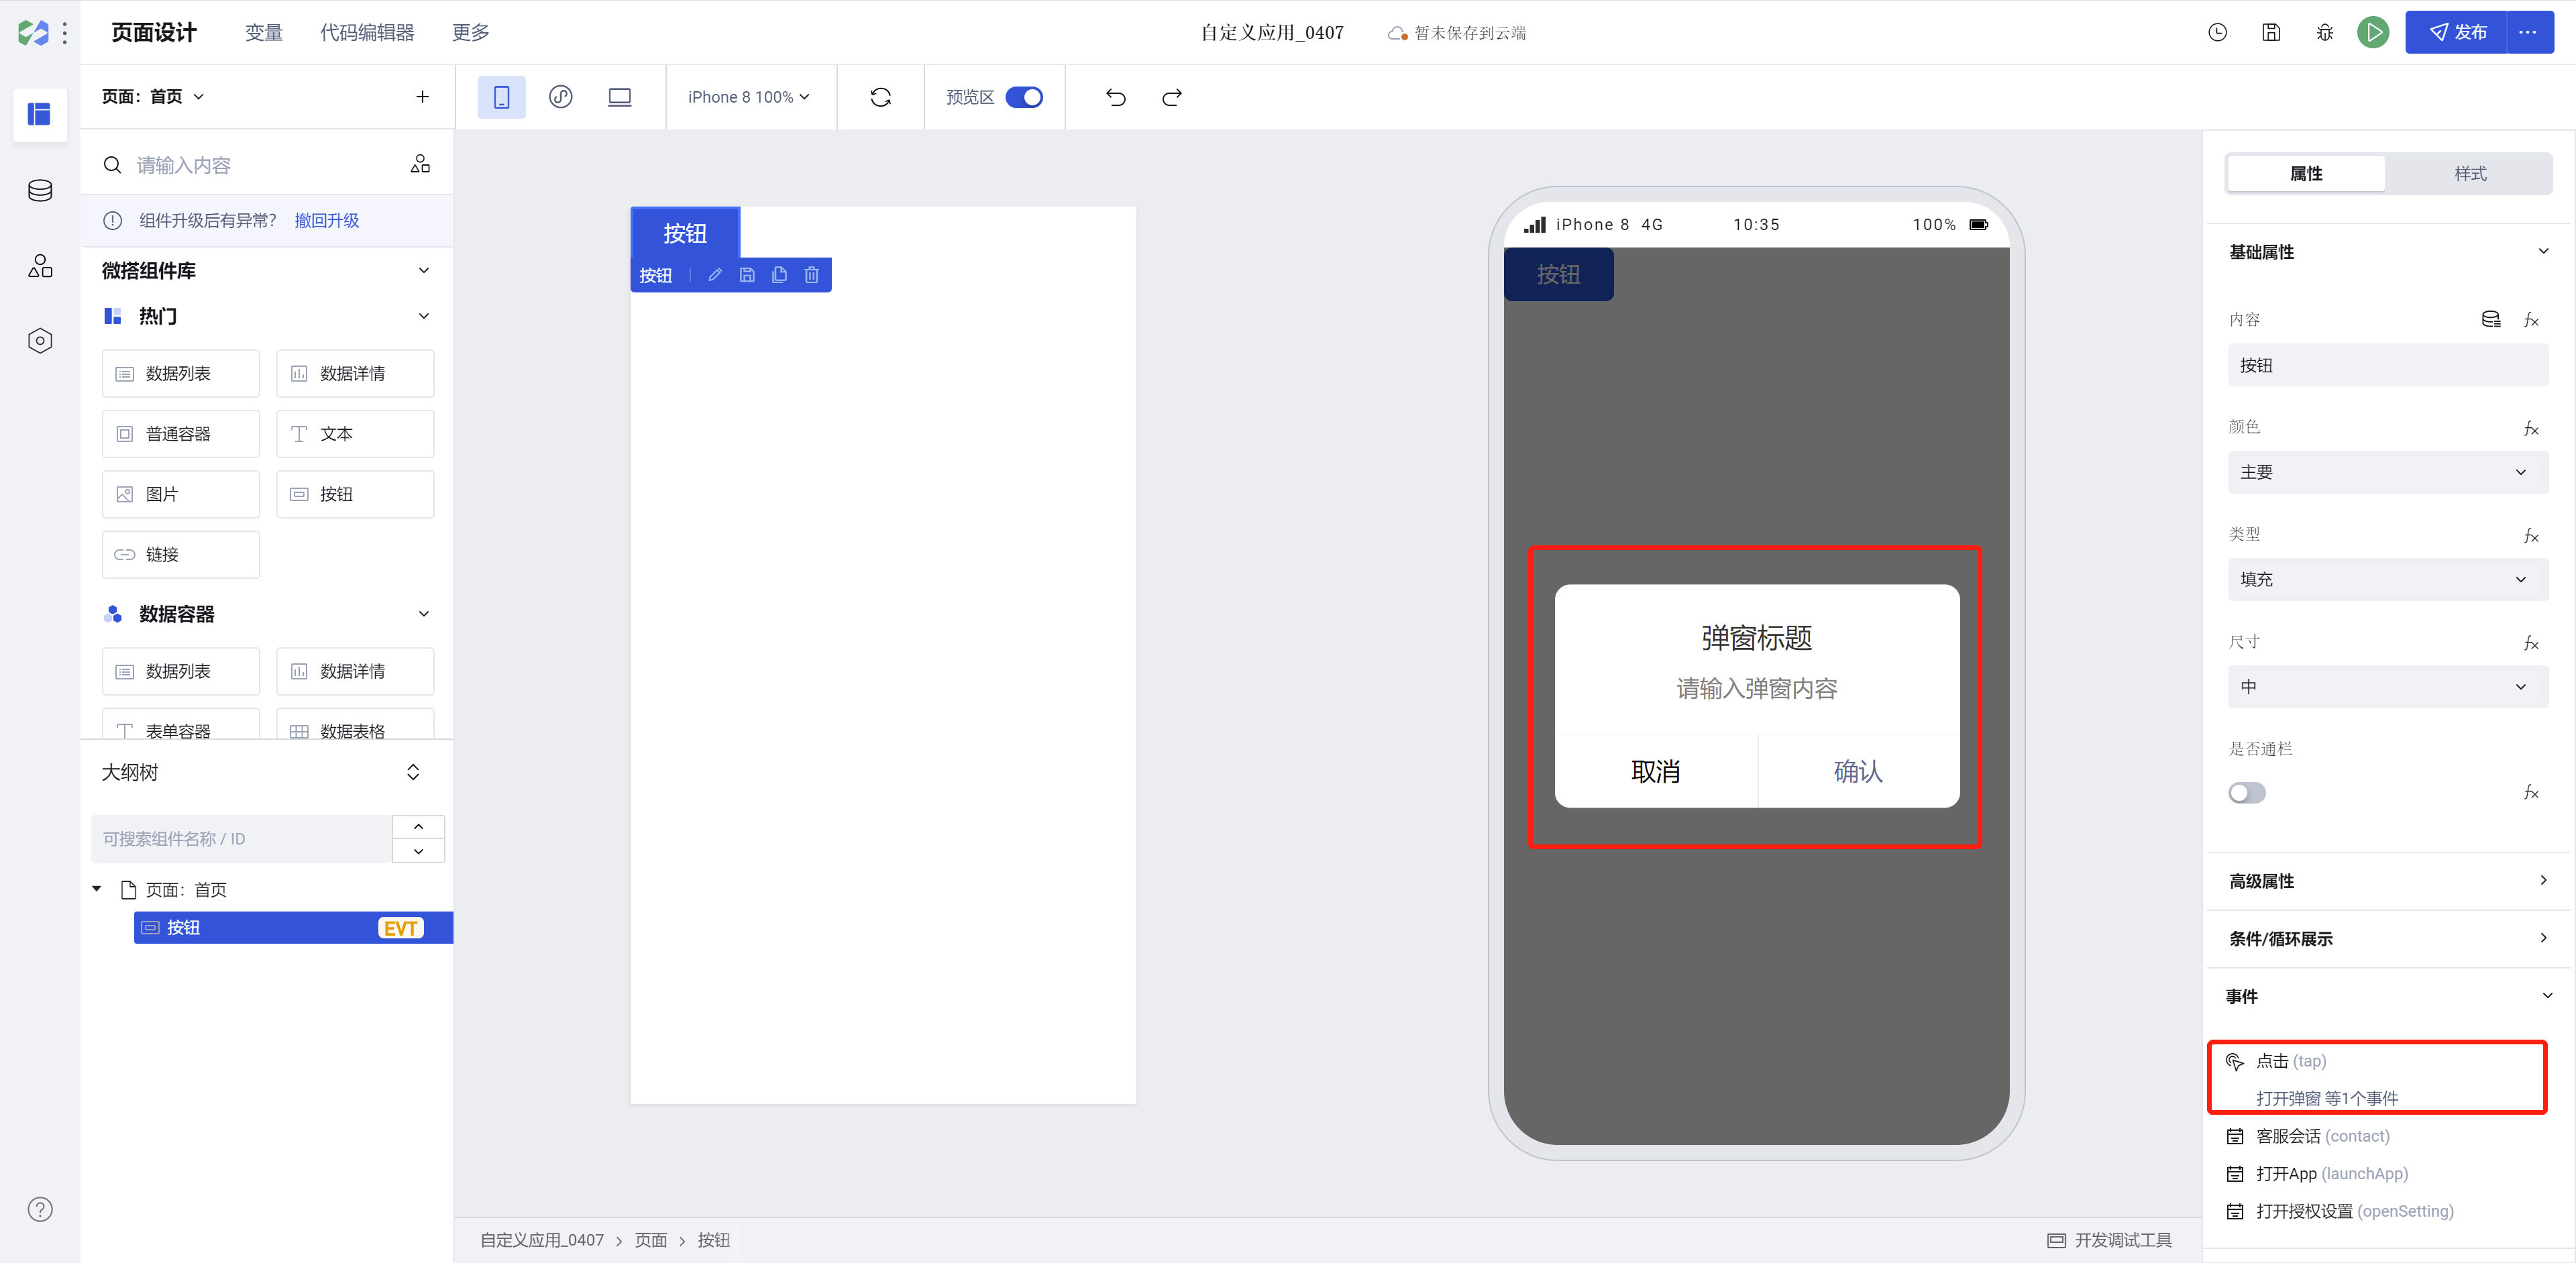The width and height of the screenshot is (2576, 1263).
Task: Open the size dropdown set to 中
Action: coord(2388,687)
